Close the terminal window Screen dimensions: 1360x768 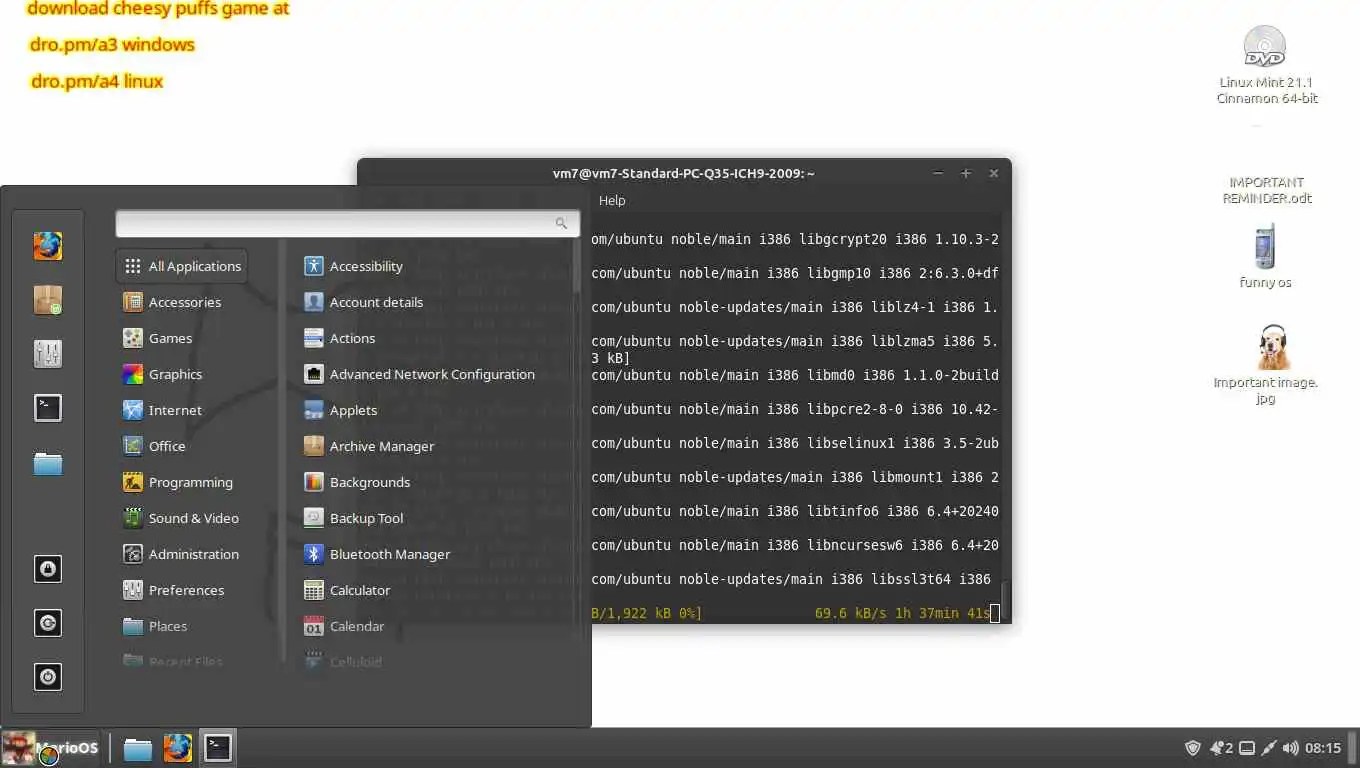click(x=994, y=173)
